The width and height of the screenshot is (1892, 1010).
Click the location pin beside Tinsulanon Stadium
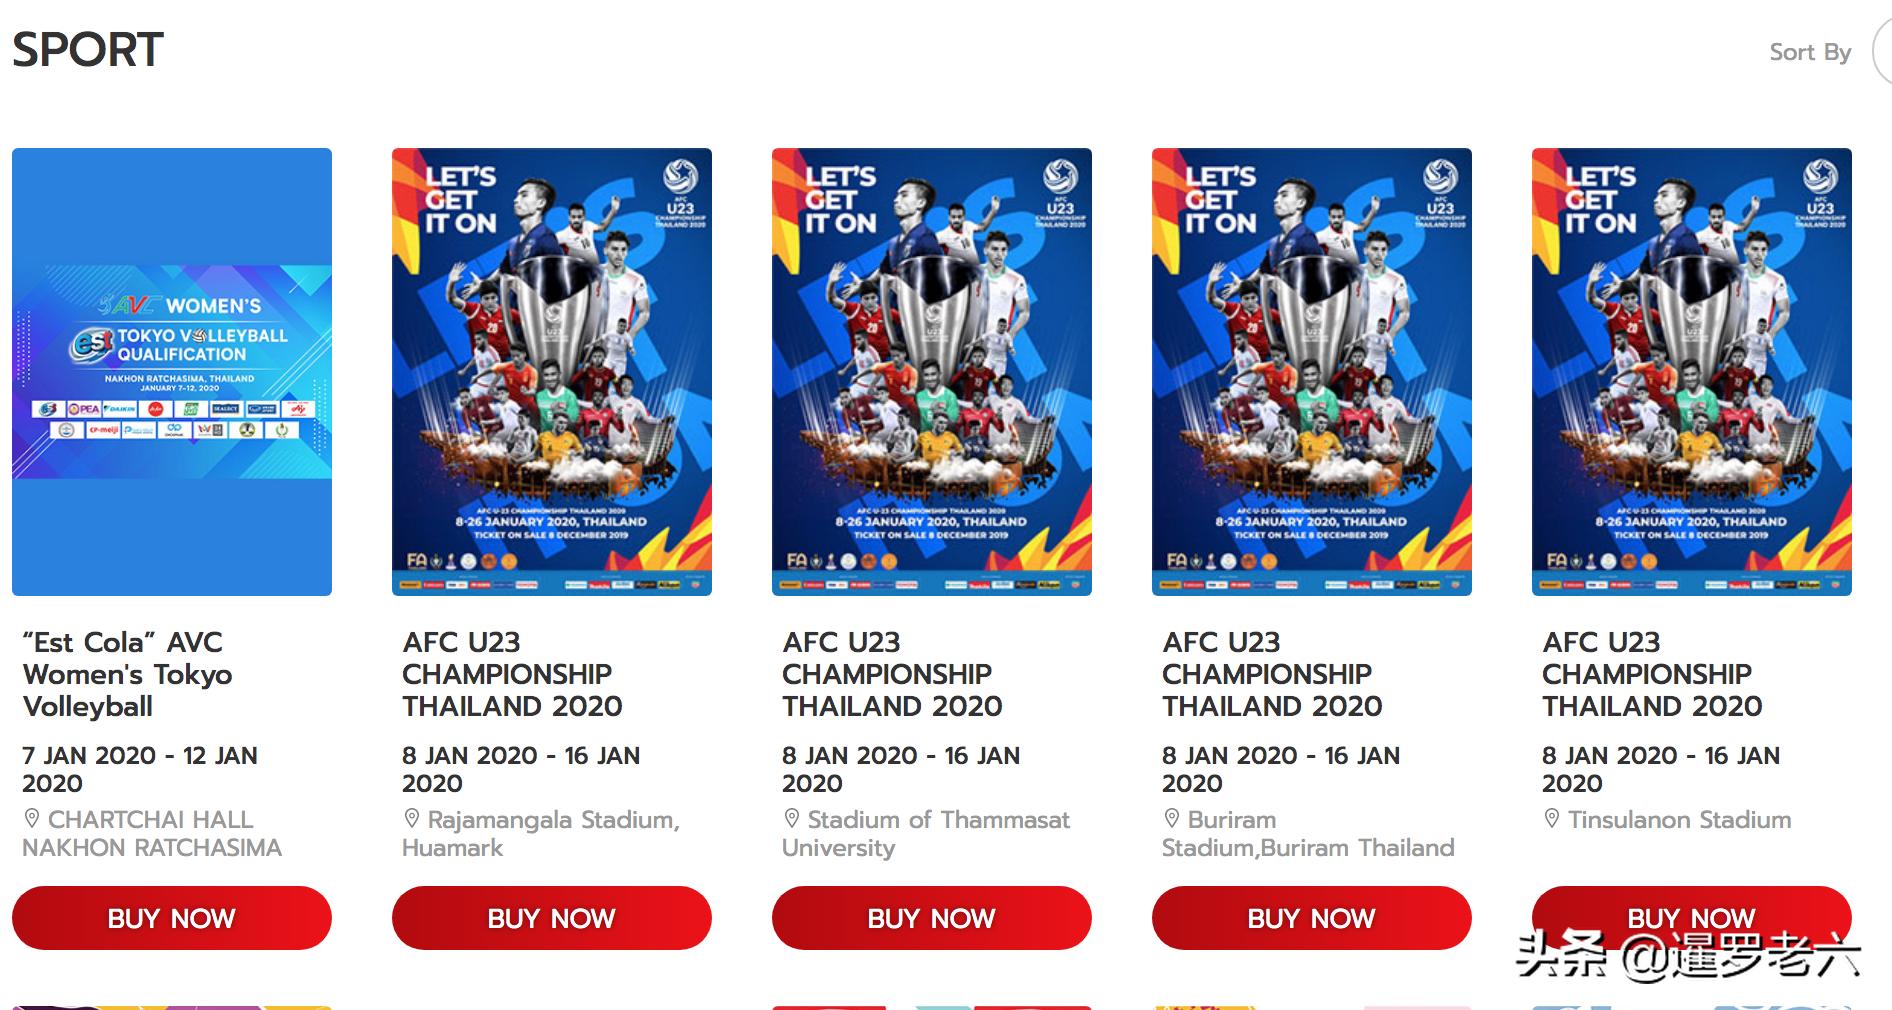1552,819
